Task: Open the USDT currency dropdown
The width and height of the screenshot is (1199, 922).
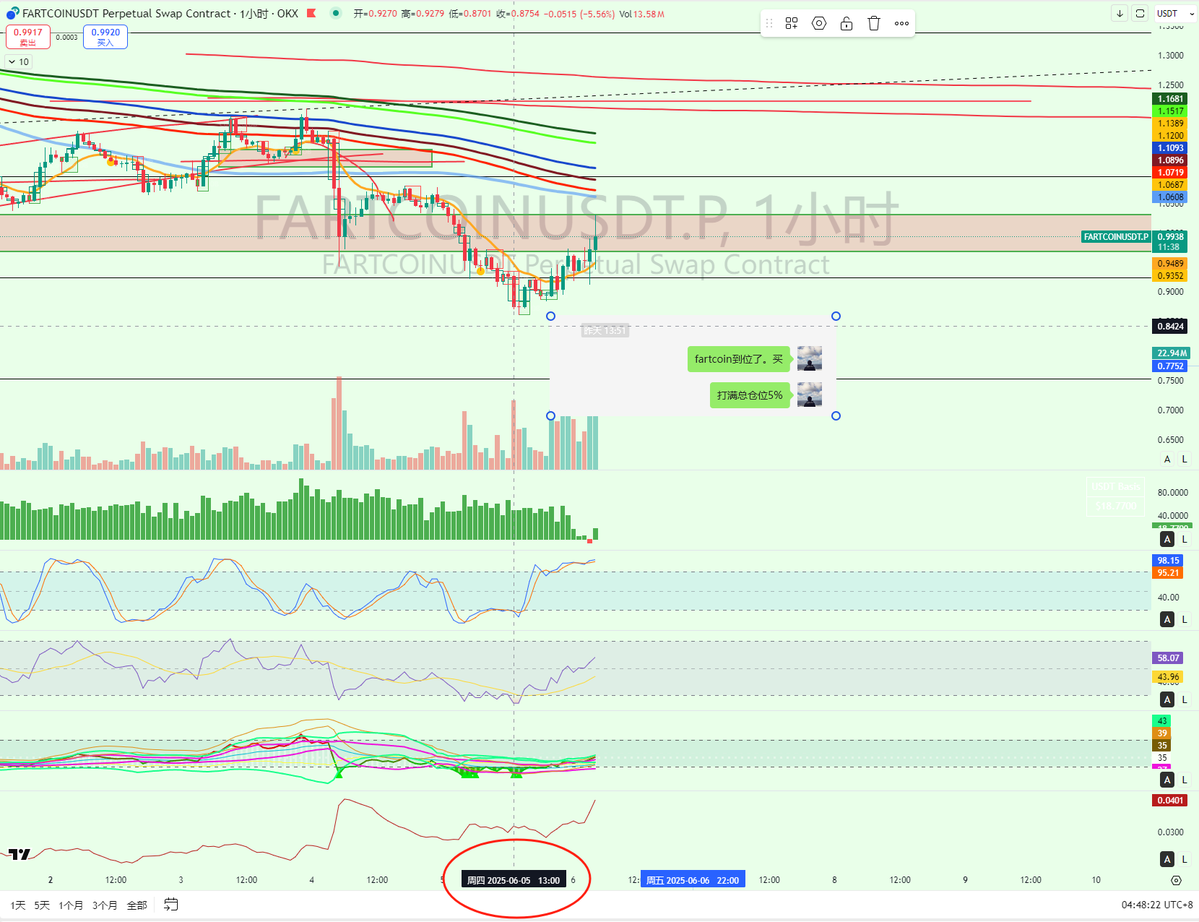Action: tap(1175, 13)
